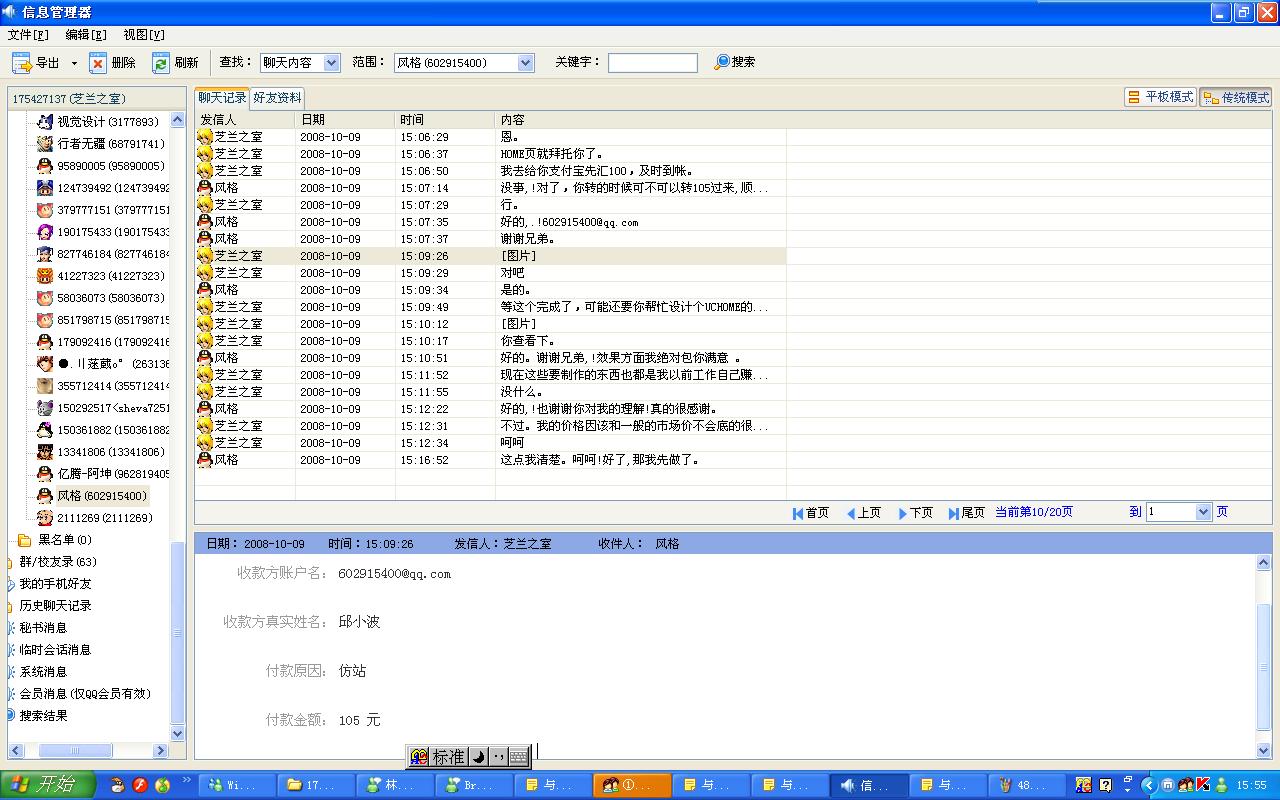Click the avatar of 行者无疆 (68791741)

pos(44,144)
